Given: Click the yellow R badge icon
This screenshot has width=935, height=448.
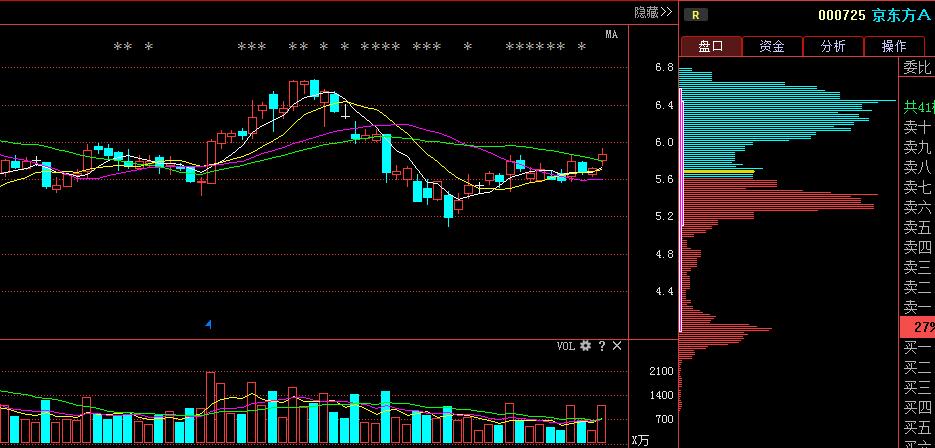Looking at the screenshot, I should click(696, 15).
